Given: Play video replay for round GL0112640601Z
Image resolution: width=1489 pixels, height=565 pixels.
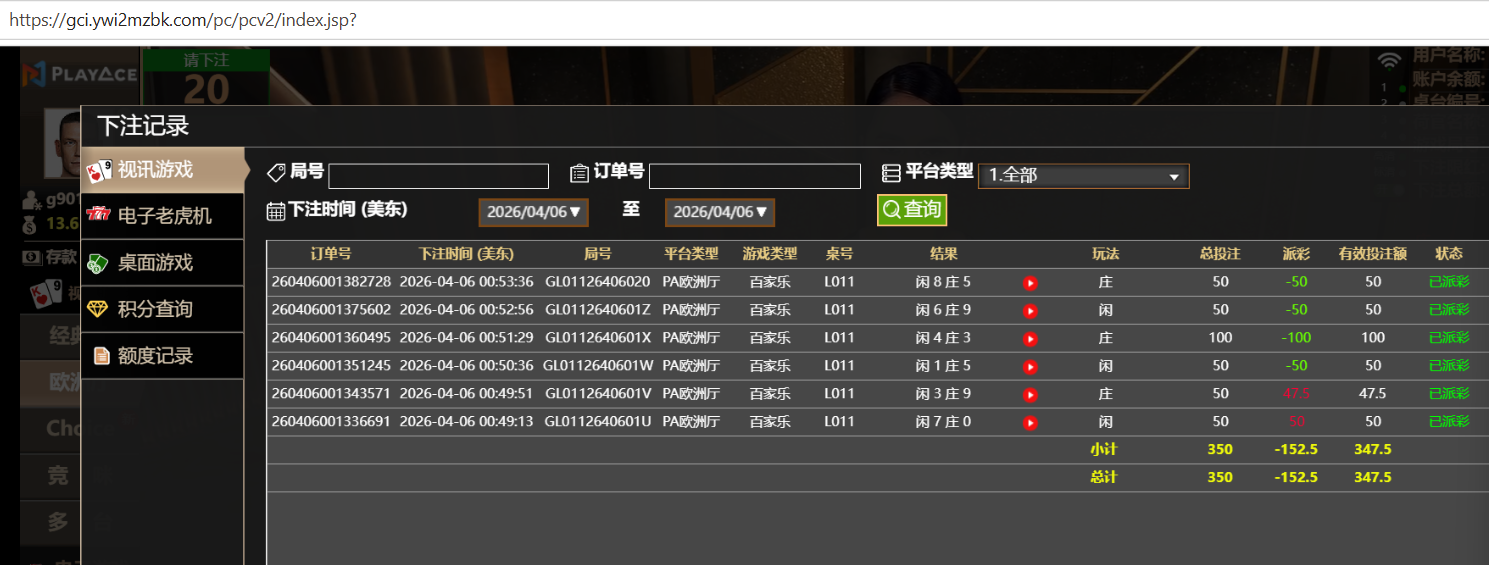Looking at the screenshot, I should (1030, 311).
